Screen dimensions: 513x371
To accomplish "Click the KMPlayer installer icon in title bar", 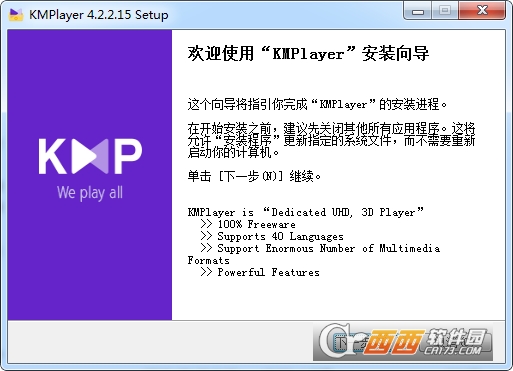I will pyautogui.click(x=15, y=15).
